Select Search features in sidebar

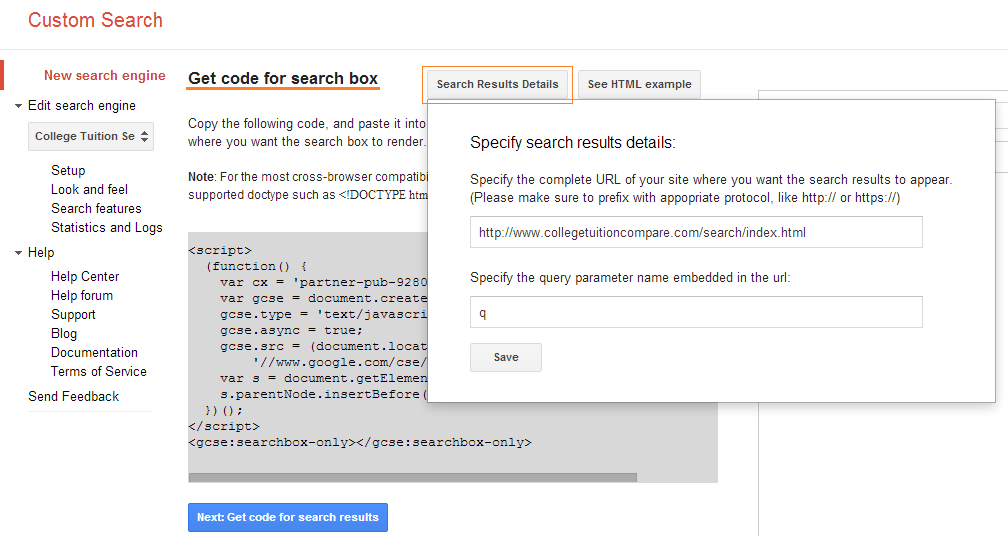pos(96,208)
